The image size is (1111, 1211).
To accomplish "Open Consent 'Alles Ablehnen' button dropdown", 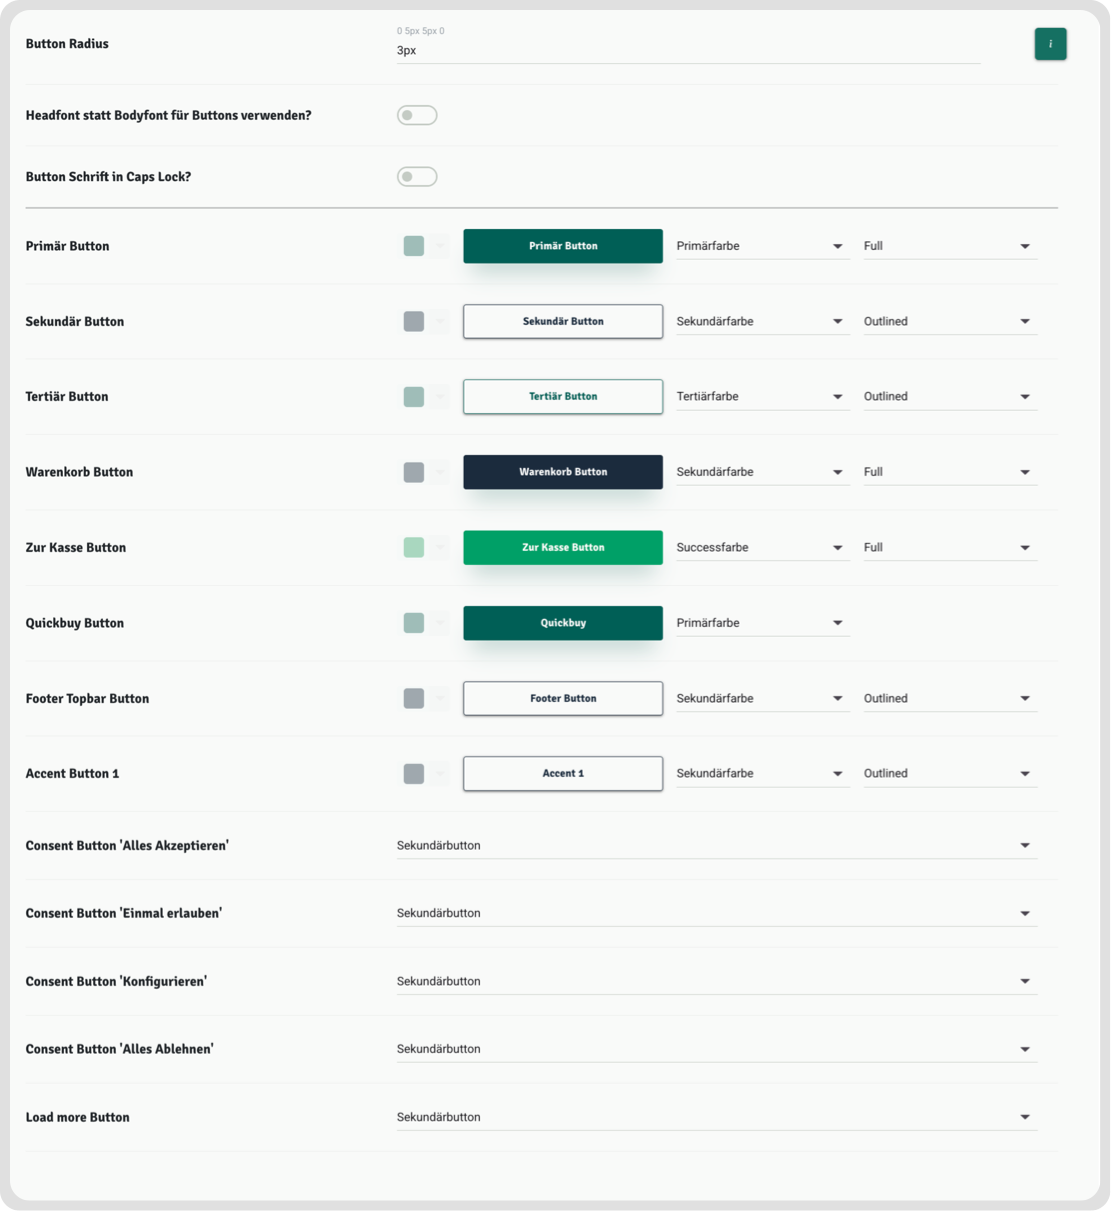I will [x=716, y=1049].
